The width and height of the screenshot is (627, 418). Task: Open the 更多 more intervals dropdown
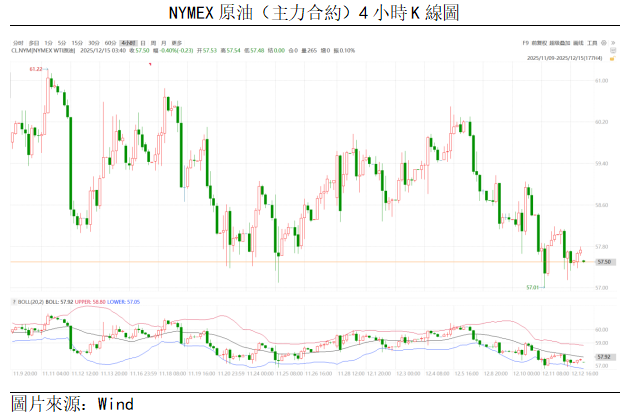177,43
